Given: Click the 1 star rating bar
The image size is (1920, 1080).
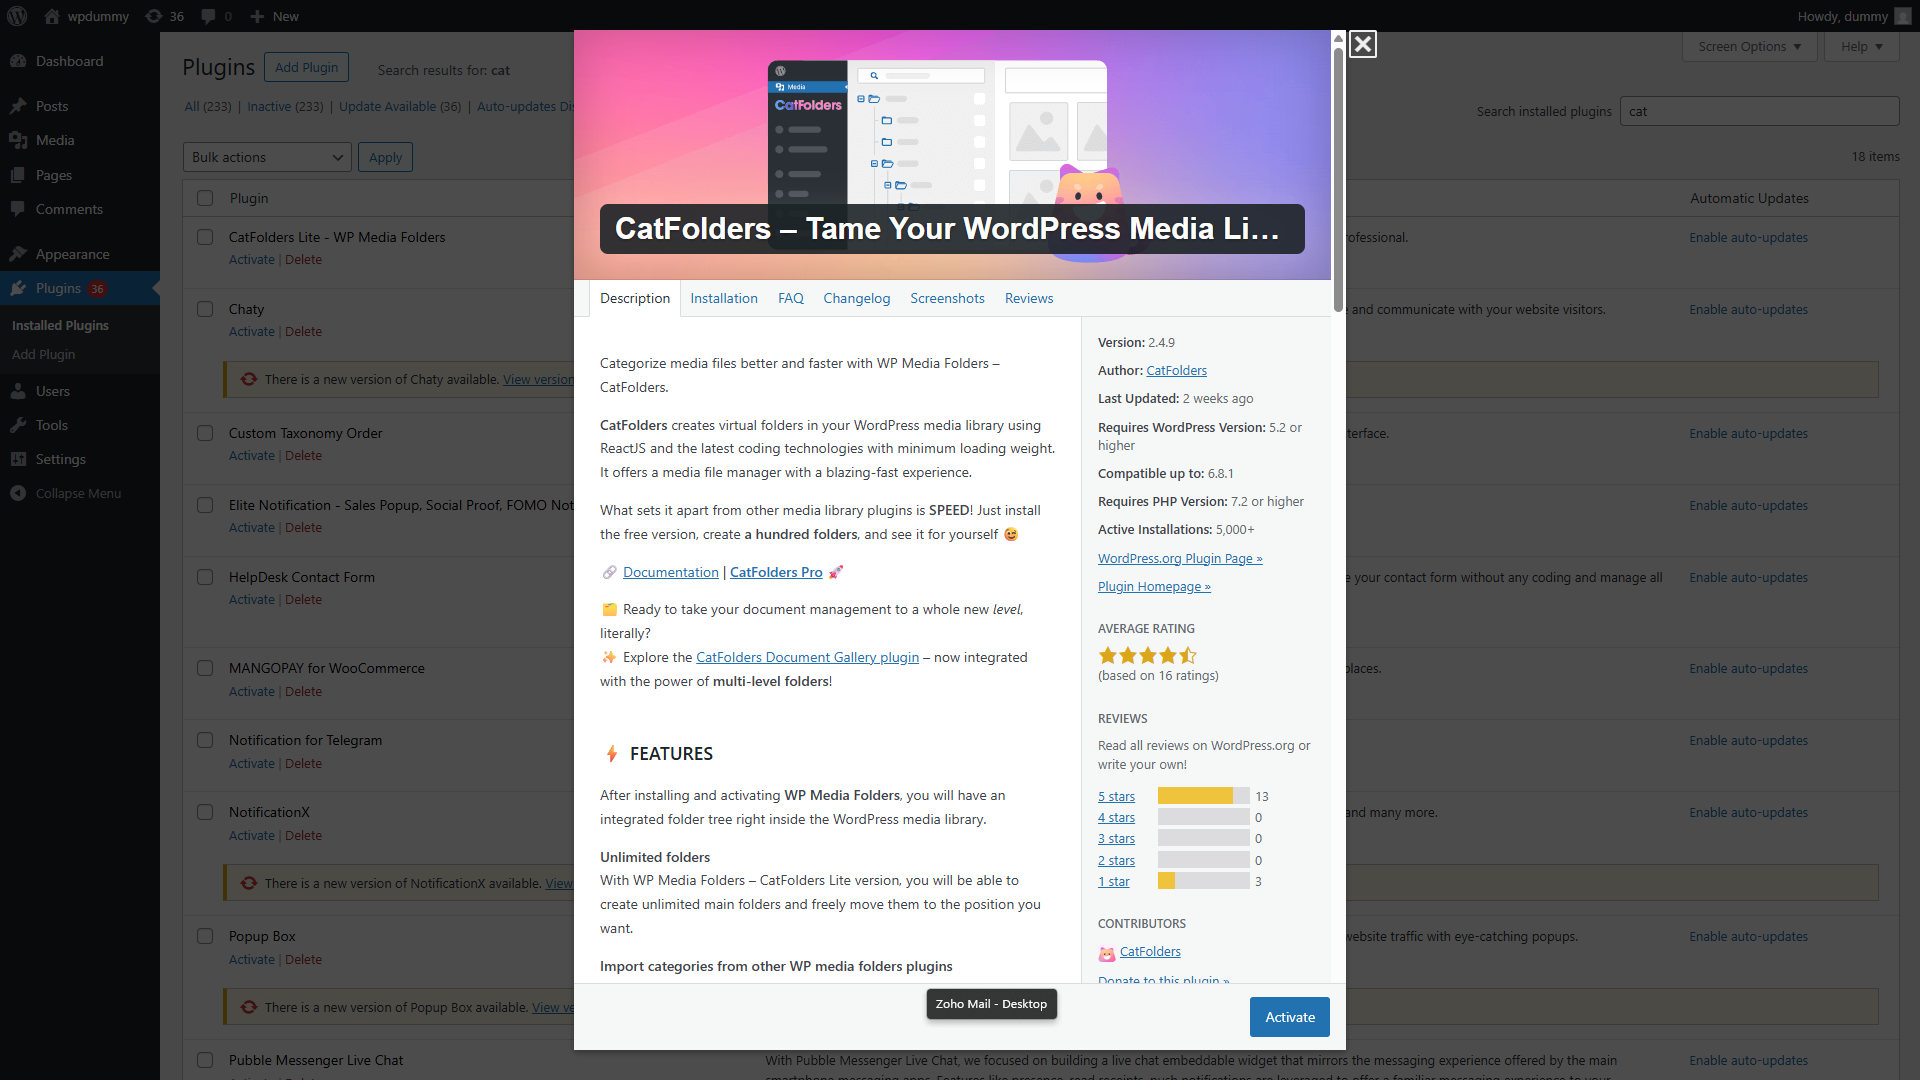Looking at the screenshot, I should click(1204, 881).
